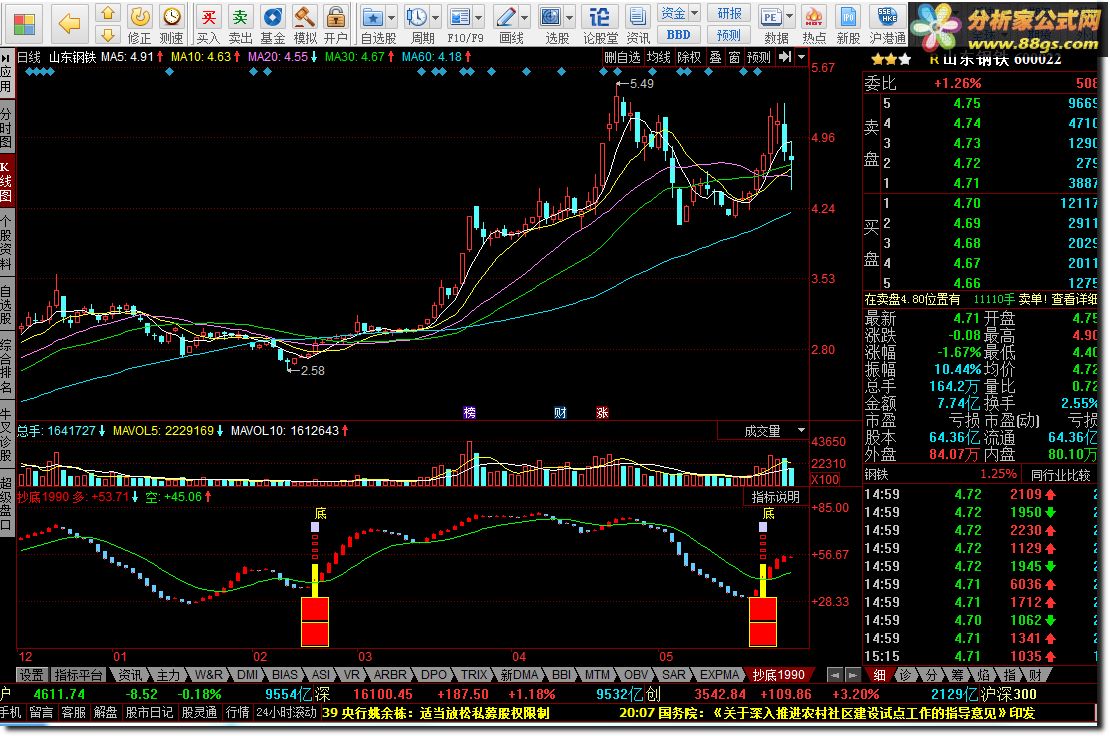The width and height of the screenshot is (1110, 736).
Task: Click the 预测 toolbar button
Action: click(x=729, y=35)
